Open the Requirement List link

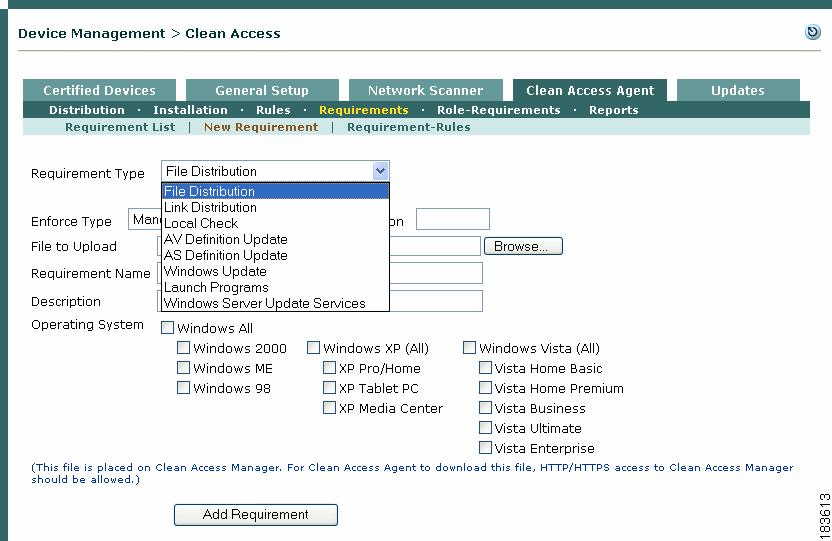click(120, 127)
